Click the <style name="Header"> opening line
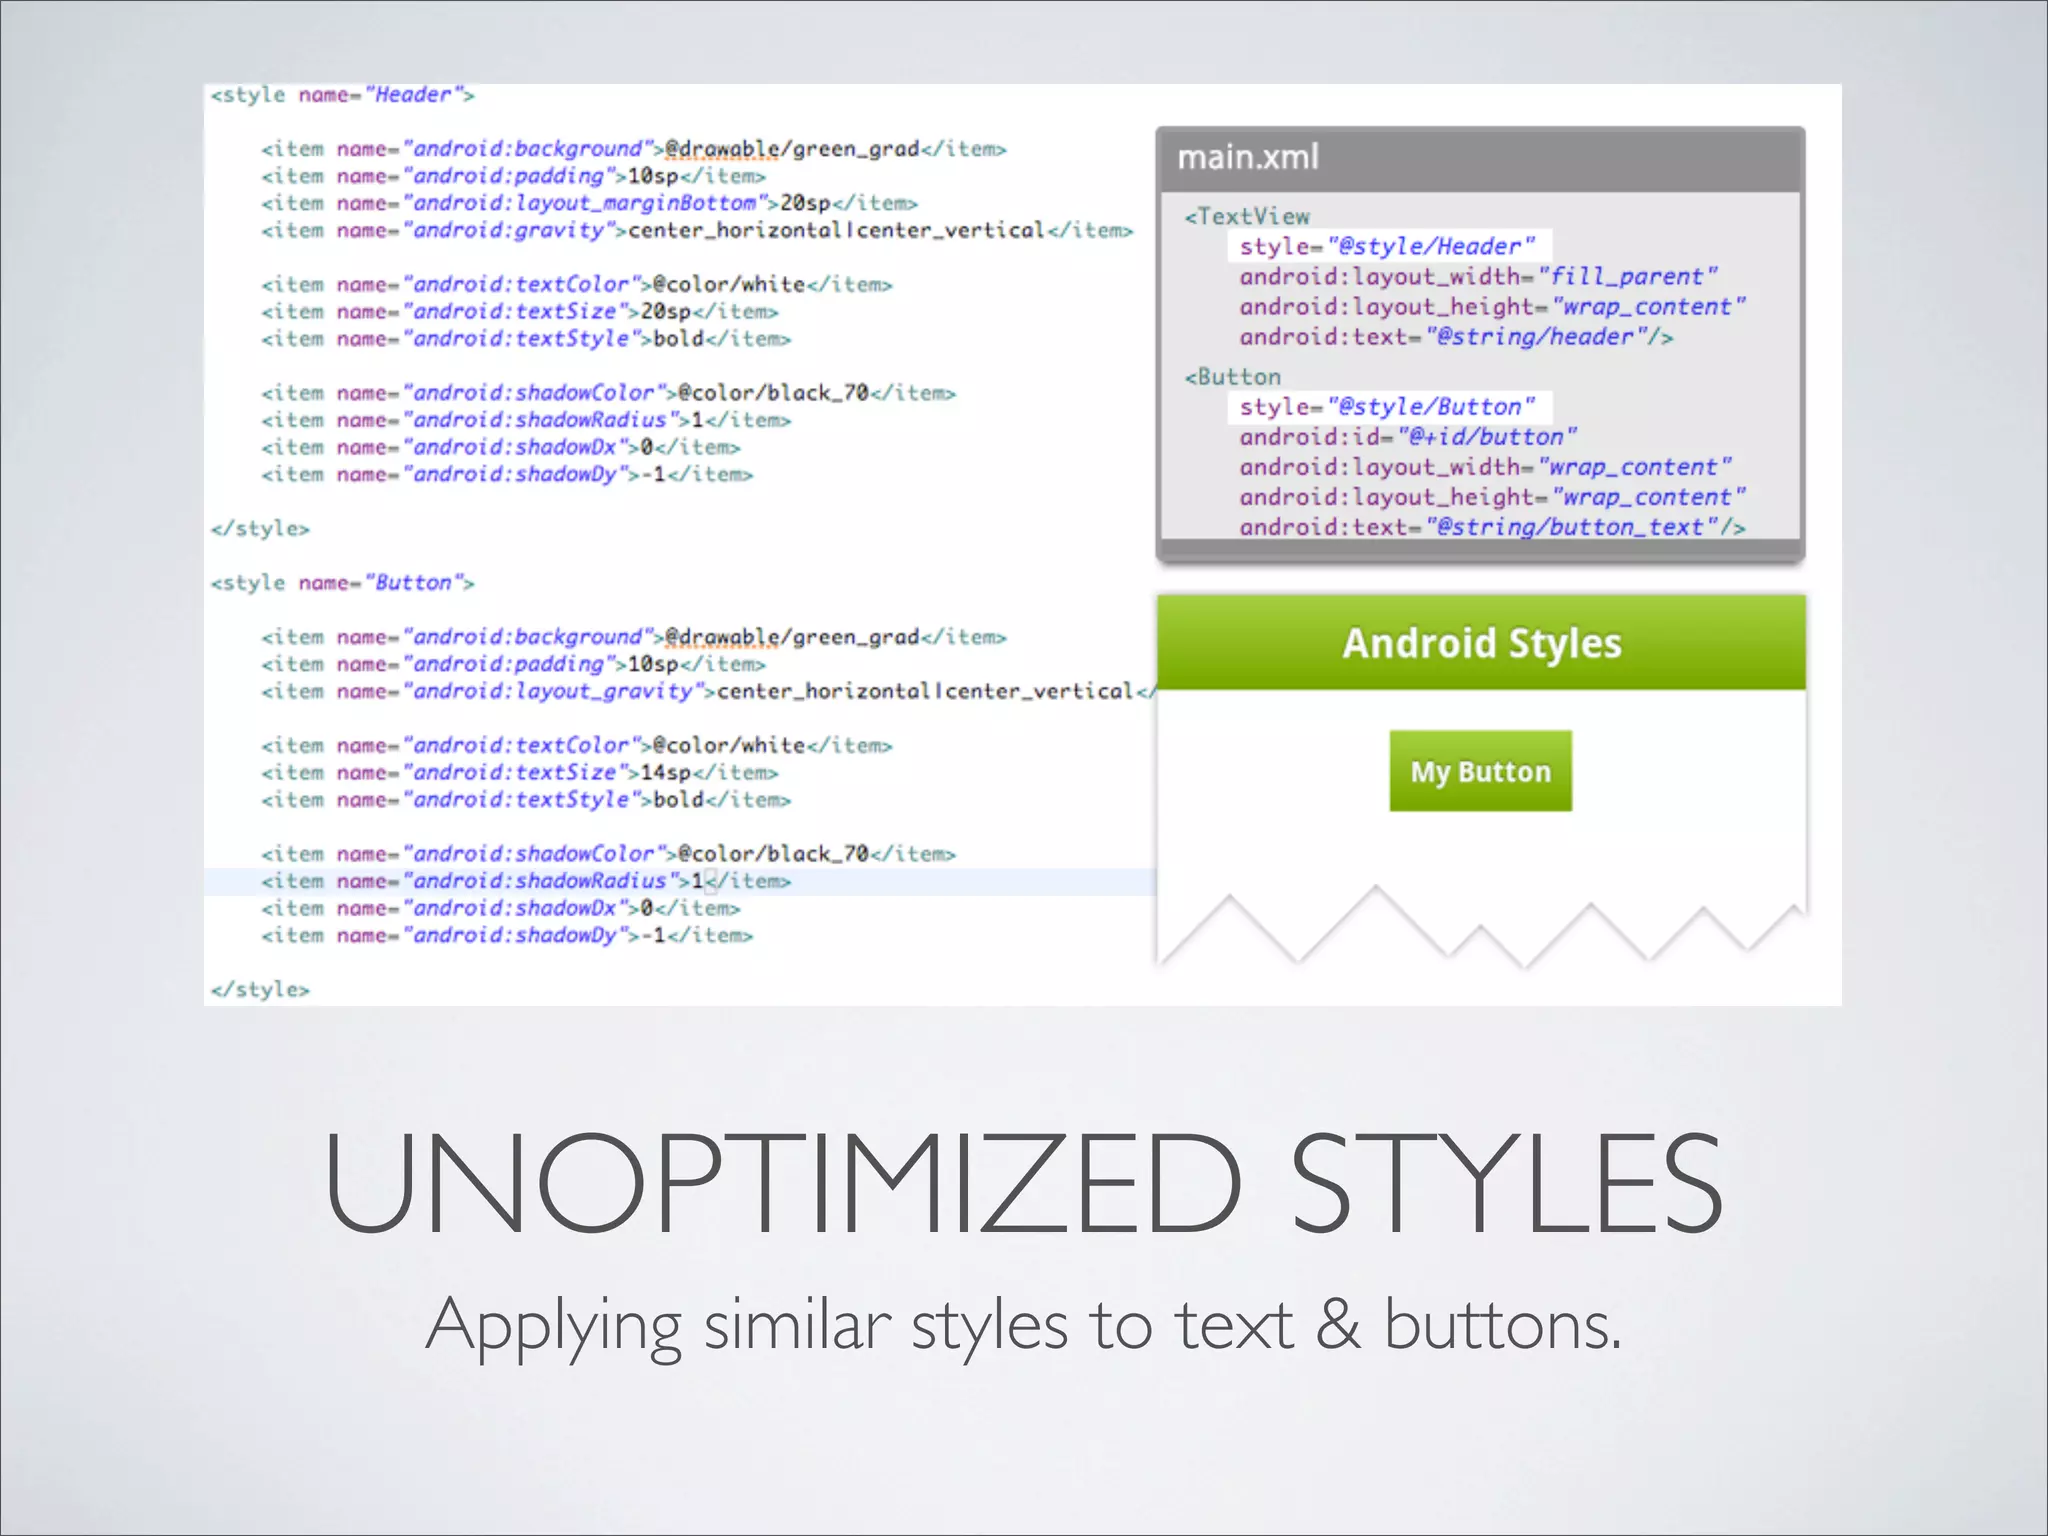Image resolution: width=2048 pixels, height=1536 pixels. pyautogui.click(x=342, y=95)
